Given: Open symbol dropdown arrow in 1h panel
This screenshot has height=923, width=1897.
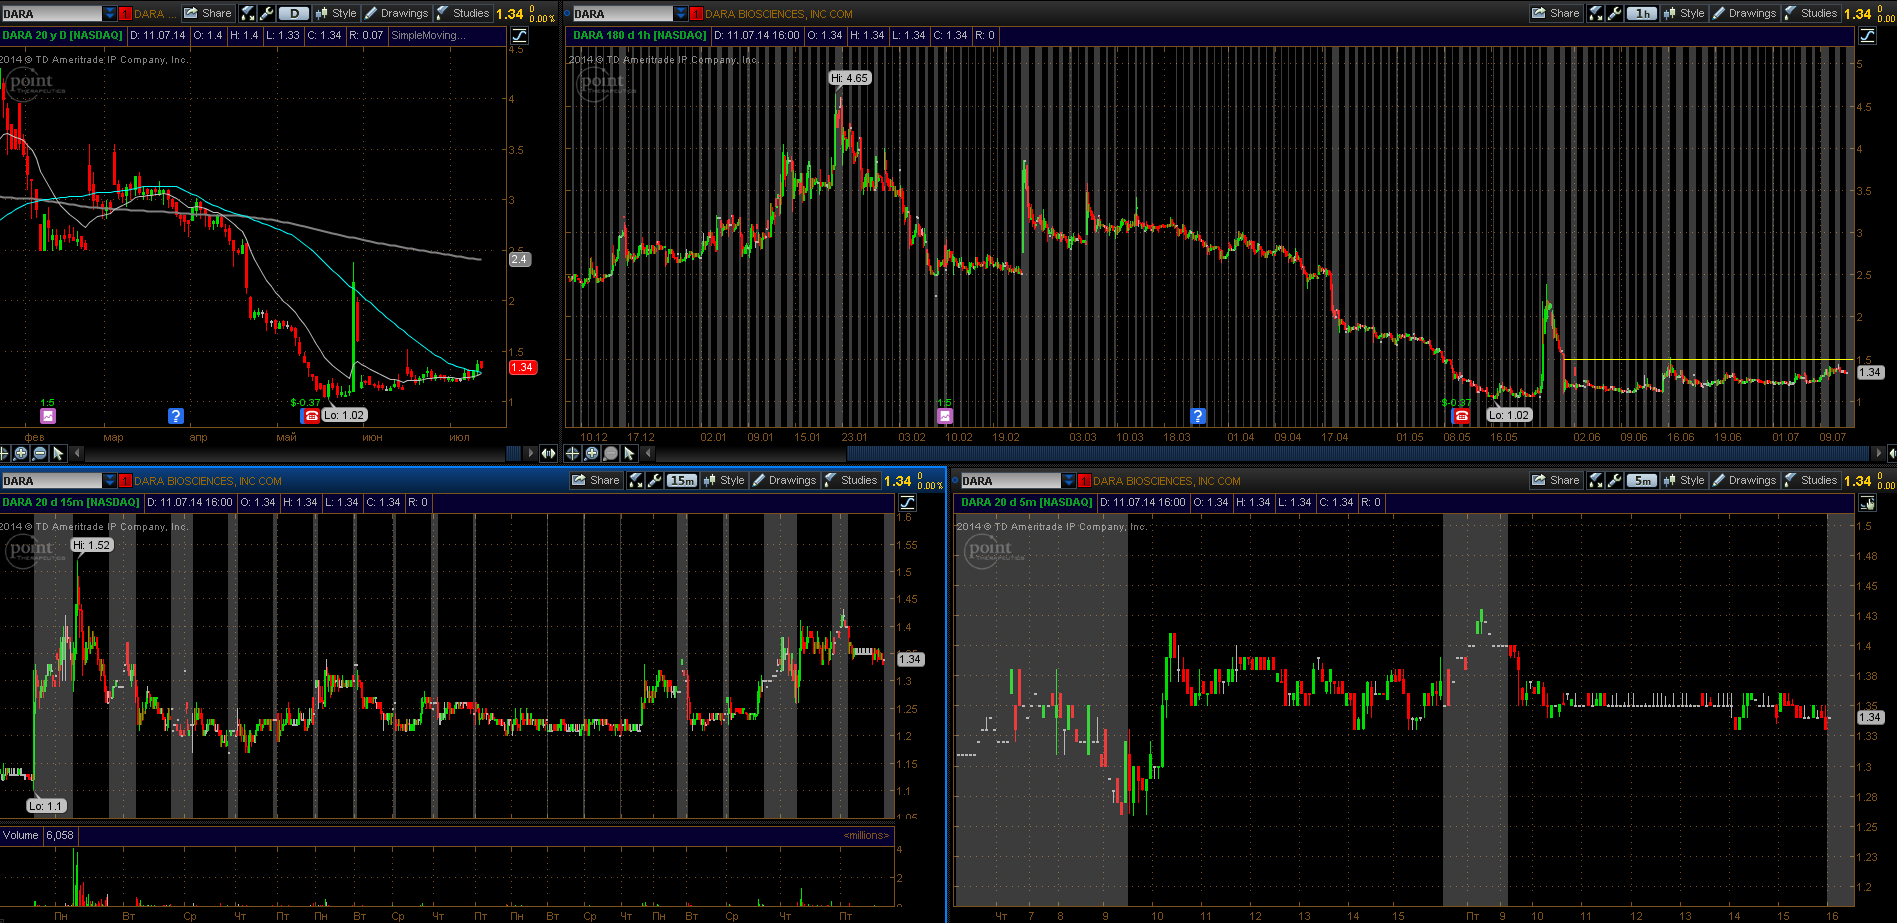Looking at the screenshot, I should [681, 14].
